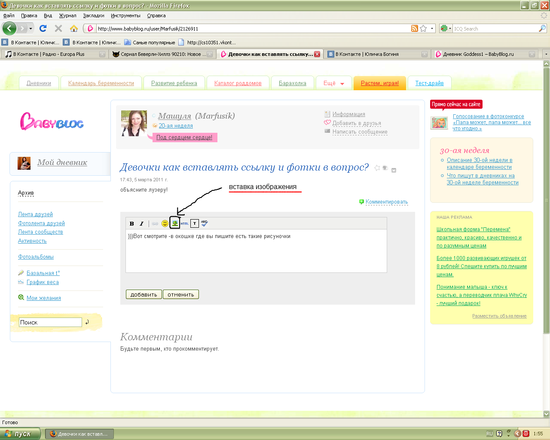Open the orange Растем, играя tab
Screen dimensions: 550x440
click(x=380, y=83)
